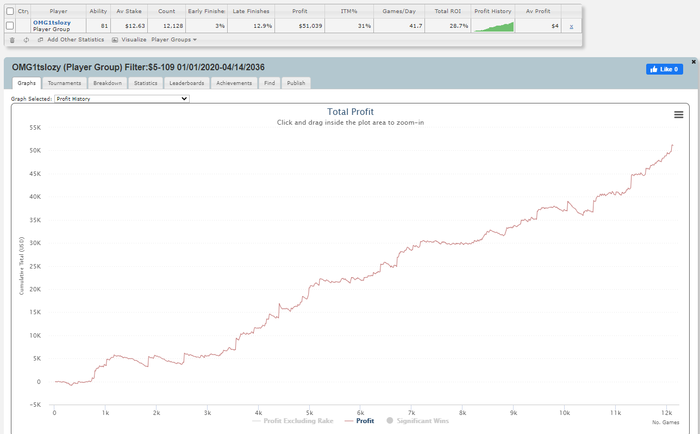Open the Find tab
The image size is (700, 434).
[270, 83]
